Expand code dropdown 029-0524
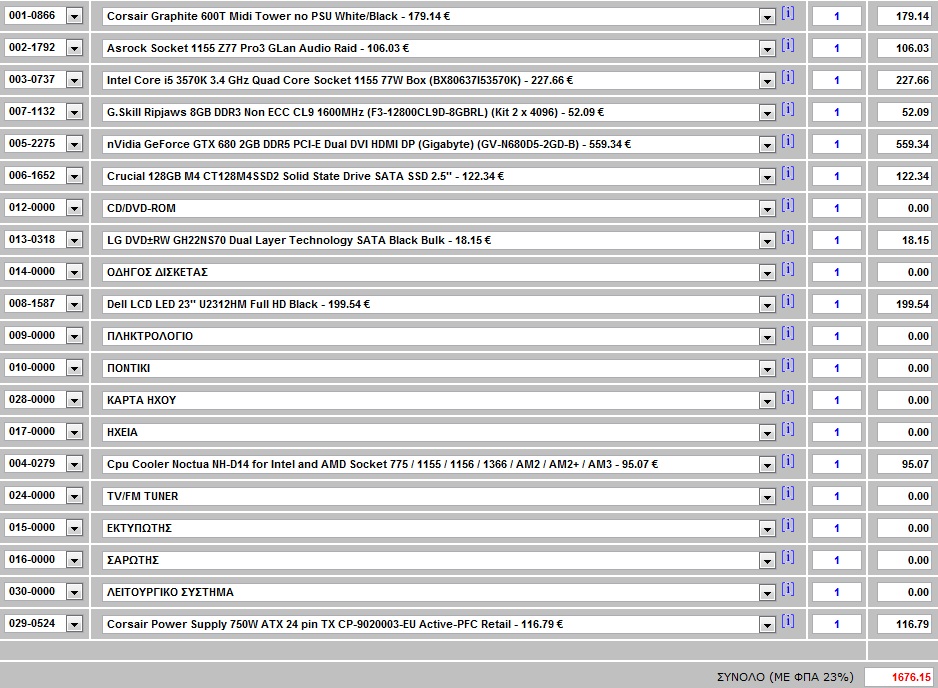938x688 pixels. pos(74,625)
